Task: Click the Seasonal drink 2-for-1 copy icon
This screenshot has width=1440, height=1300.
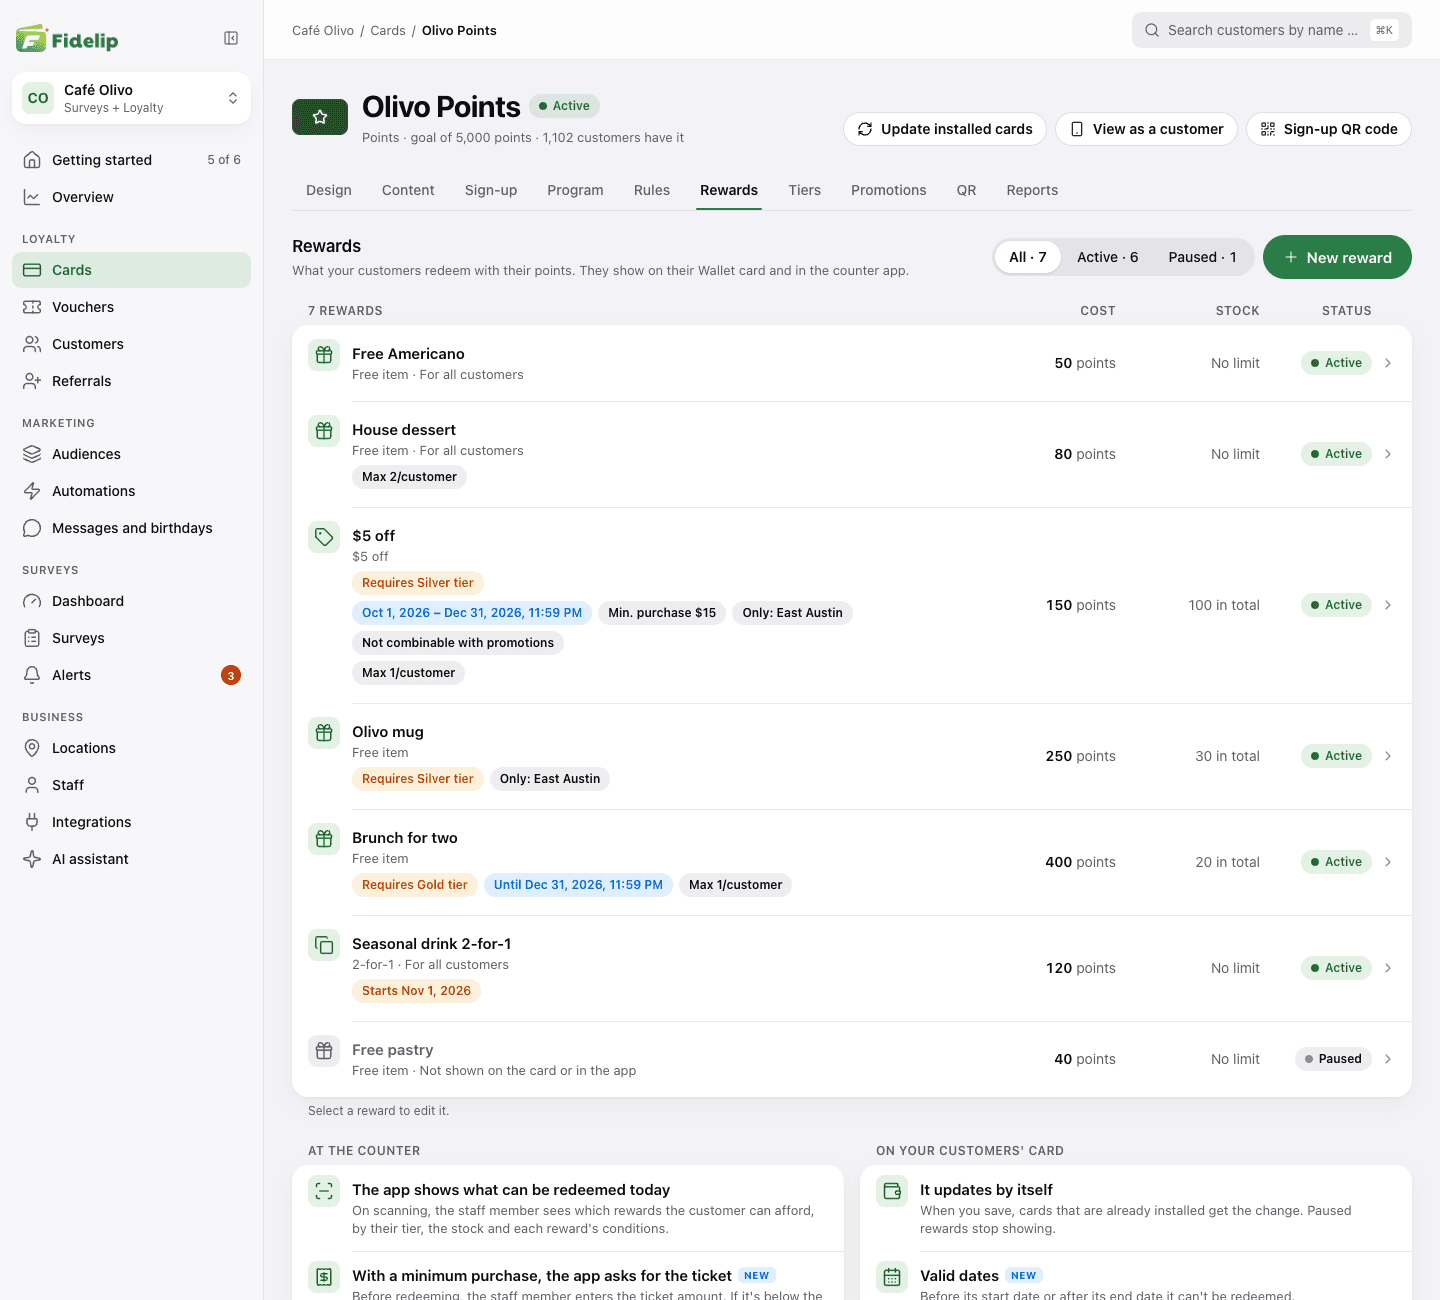Action: [x=324, y=945]
